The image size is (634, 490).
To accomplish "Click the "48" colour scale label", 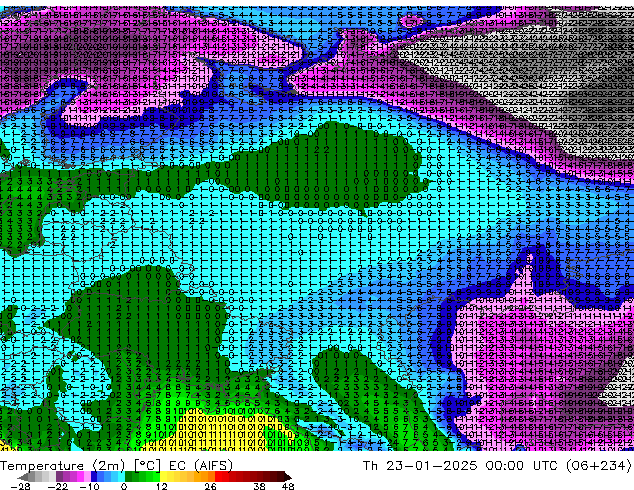I will click(288, 486).
